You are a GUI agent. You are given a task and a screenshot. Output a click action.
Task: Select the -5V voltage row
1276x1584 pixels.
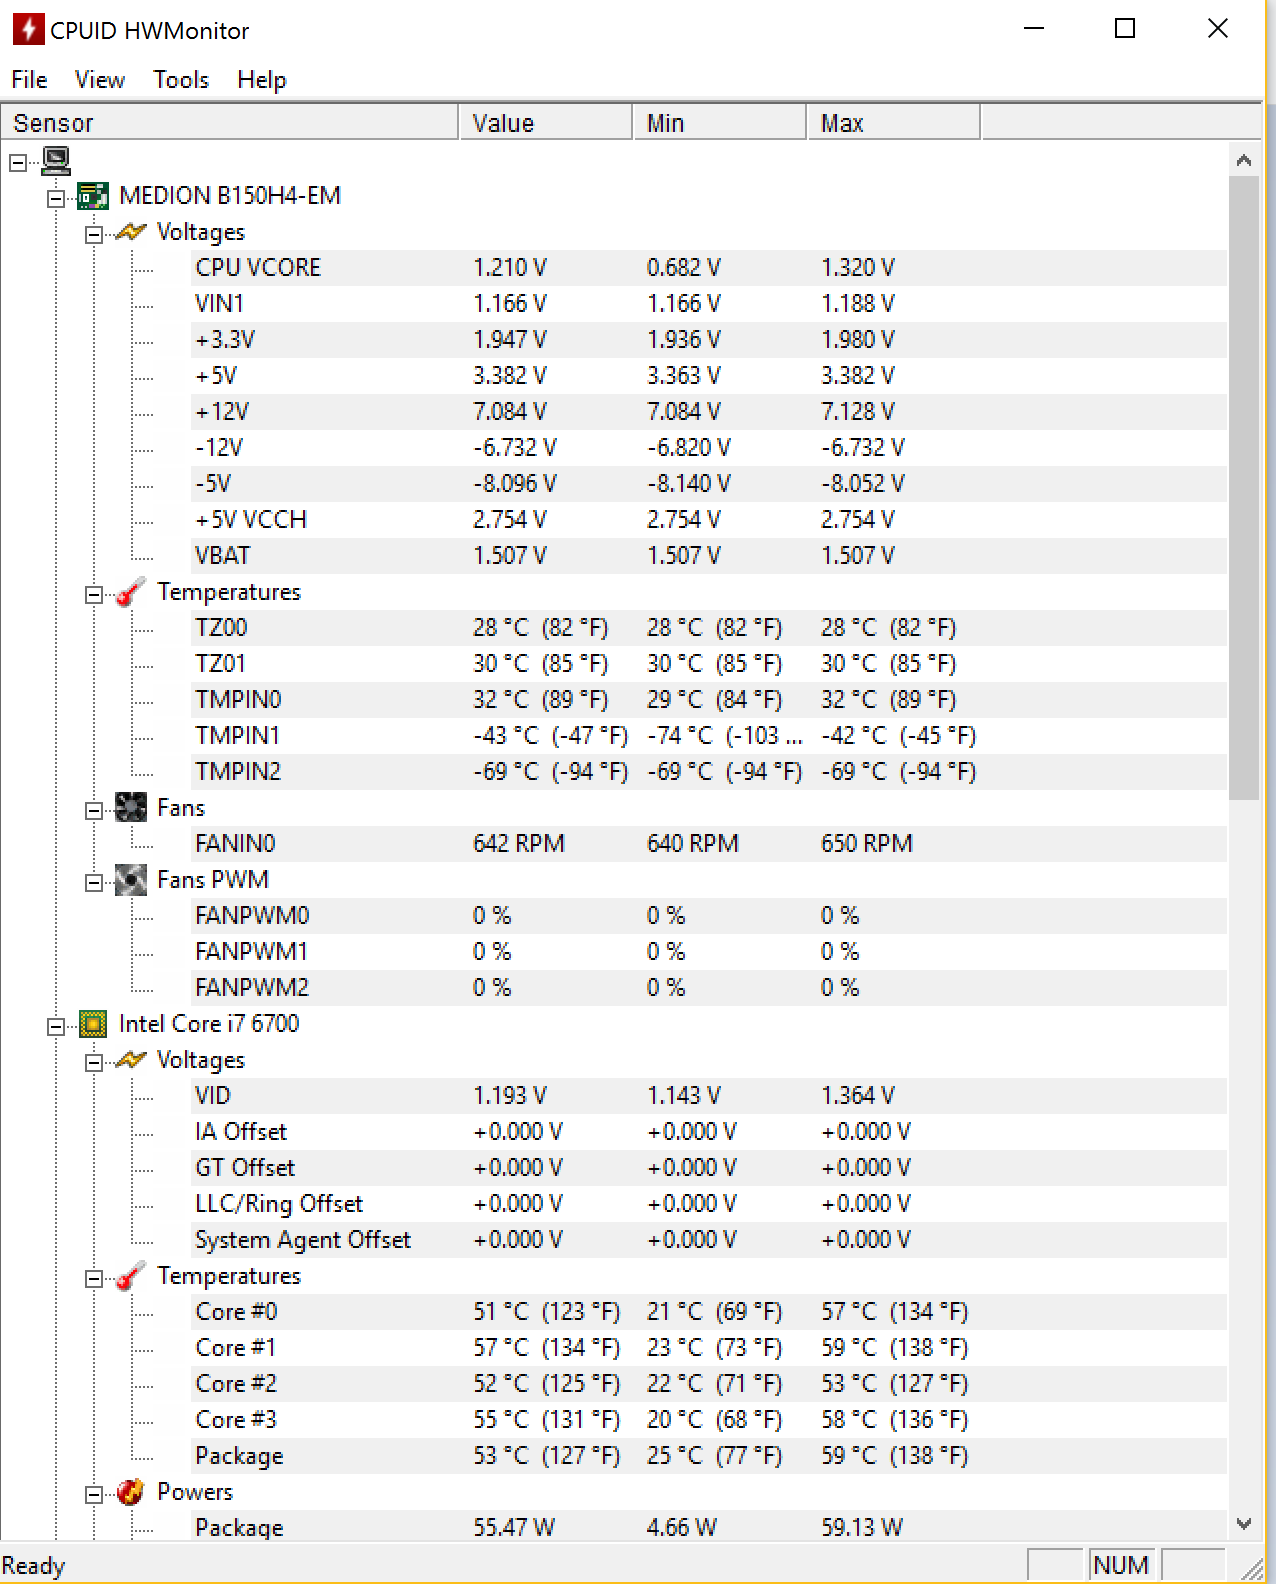tap(709, 484)
